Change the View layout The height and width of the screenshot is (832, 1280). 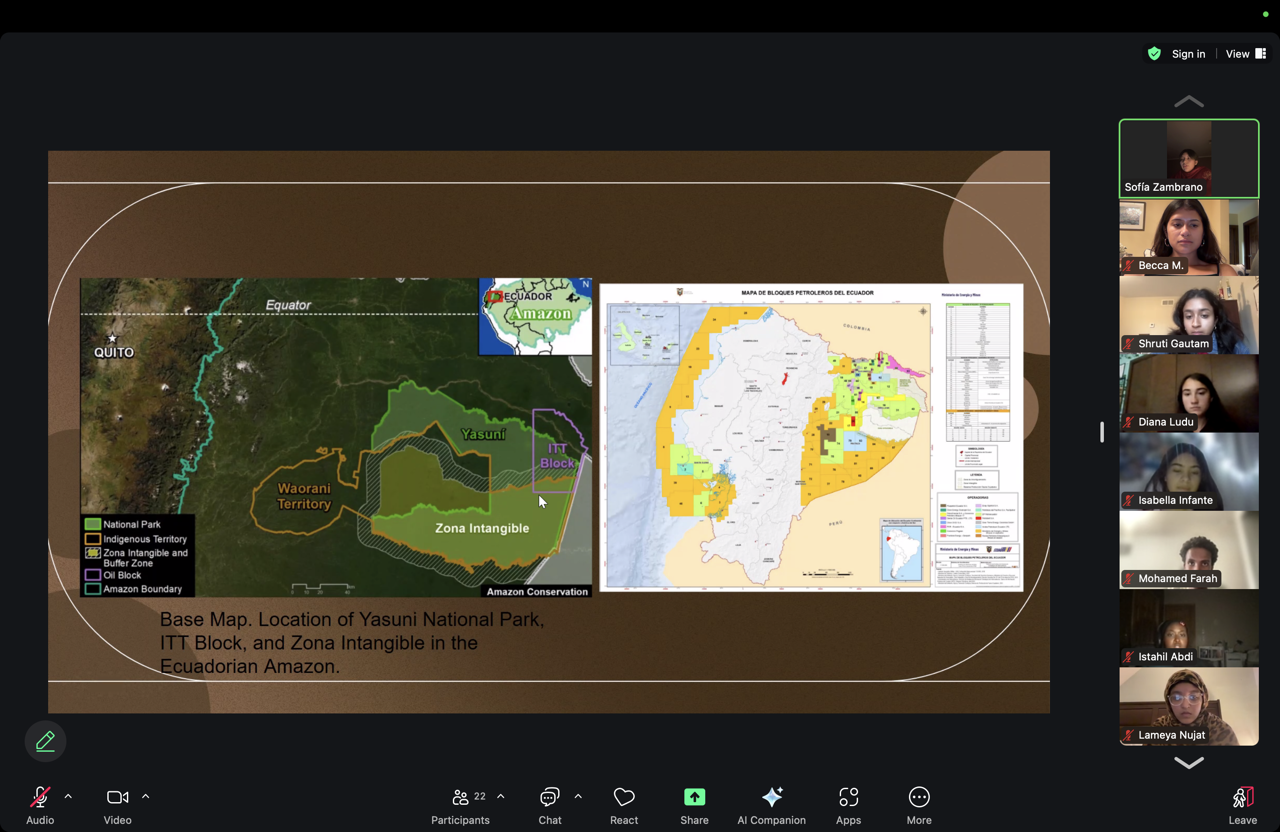[1245, 54]
